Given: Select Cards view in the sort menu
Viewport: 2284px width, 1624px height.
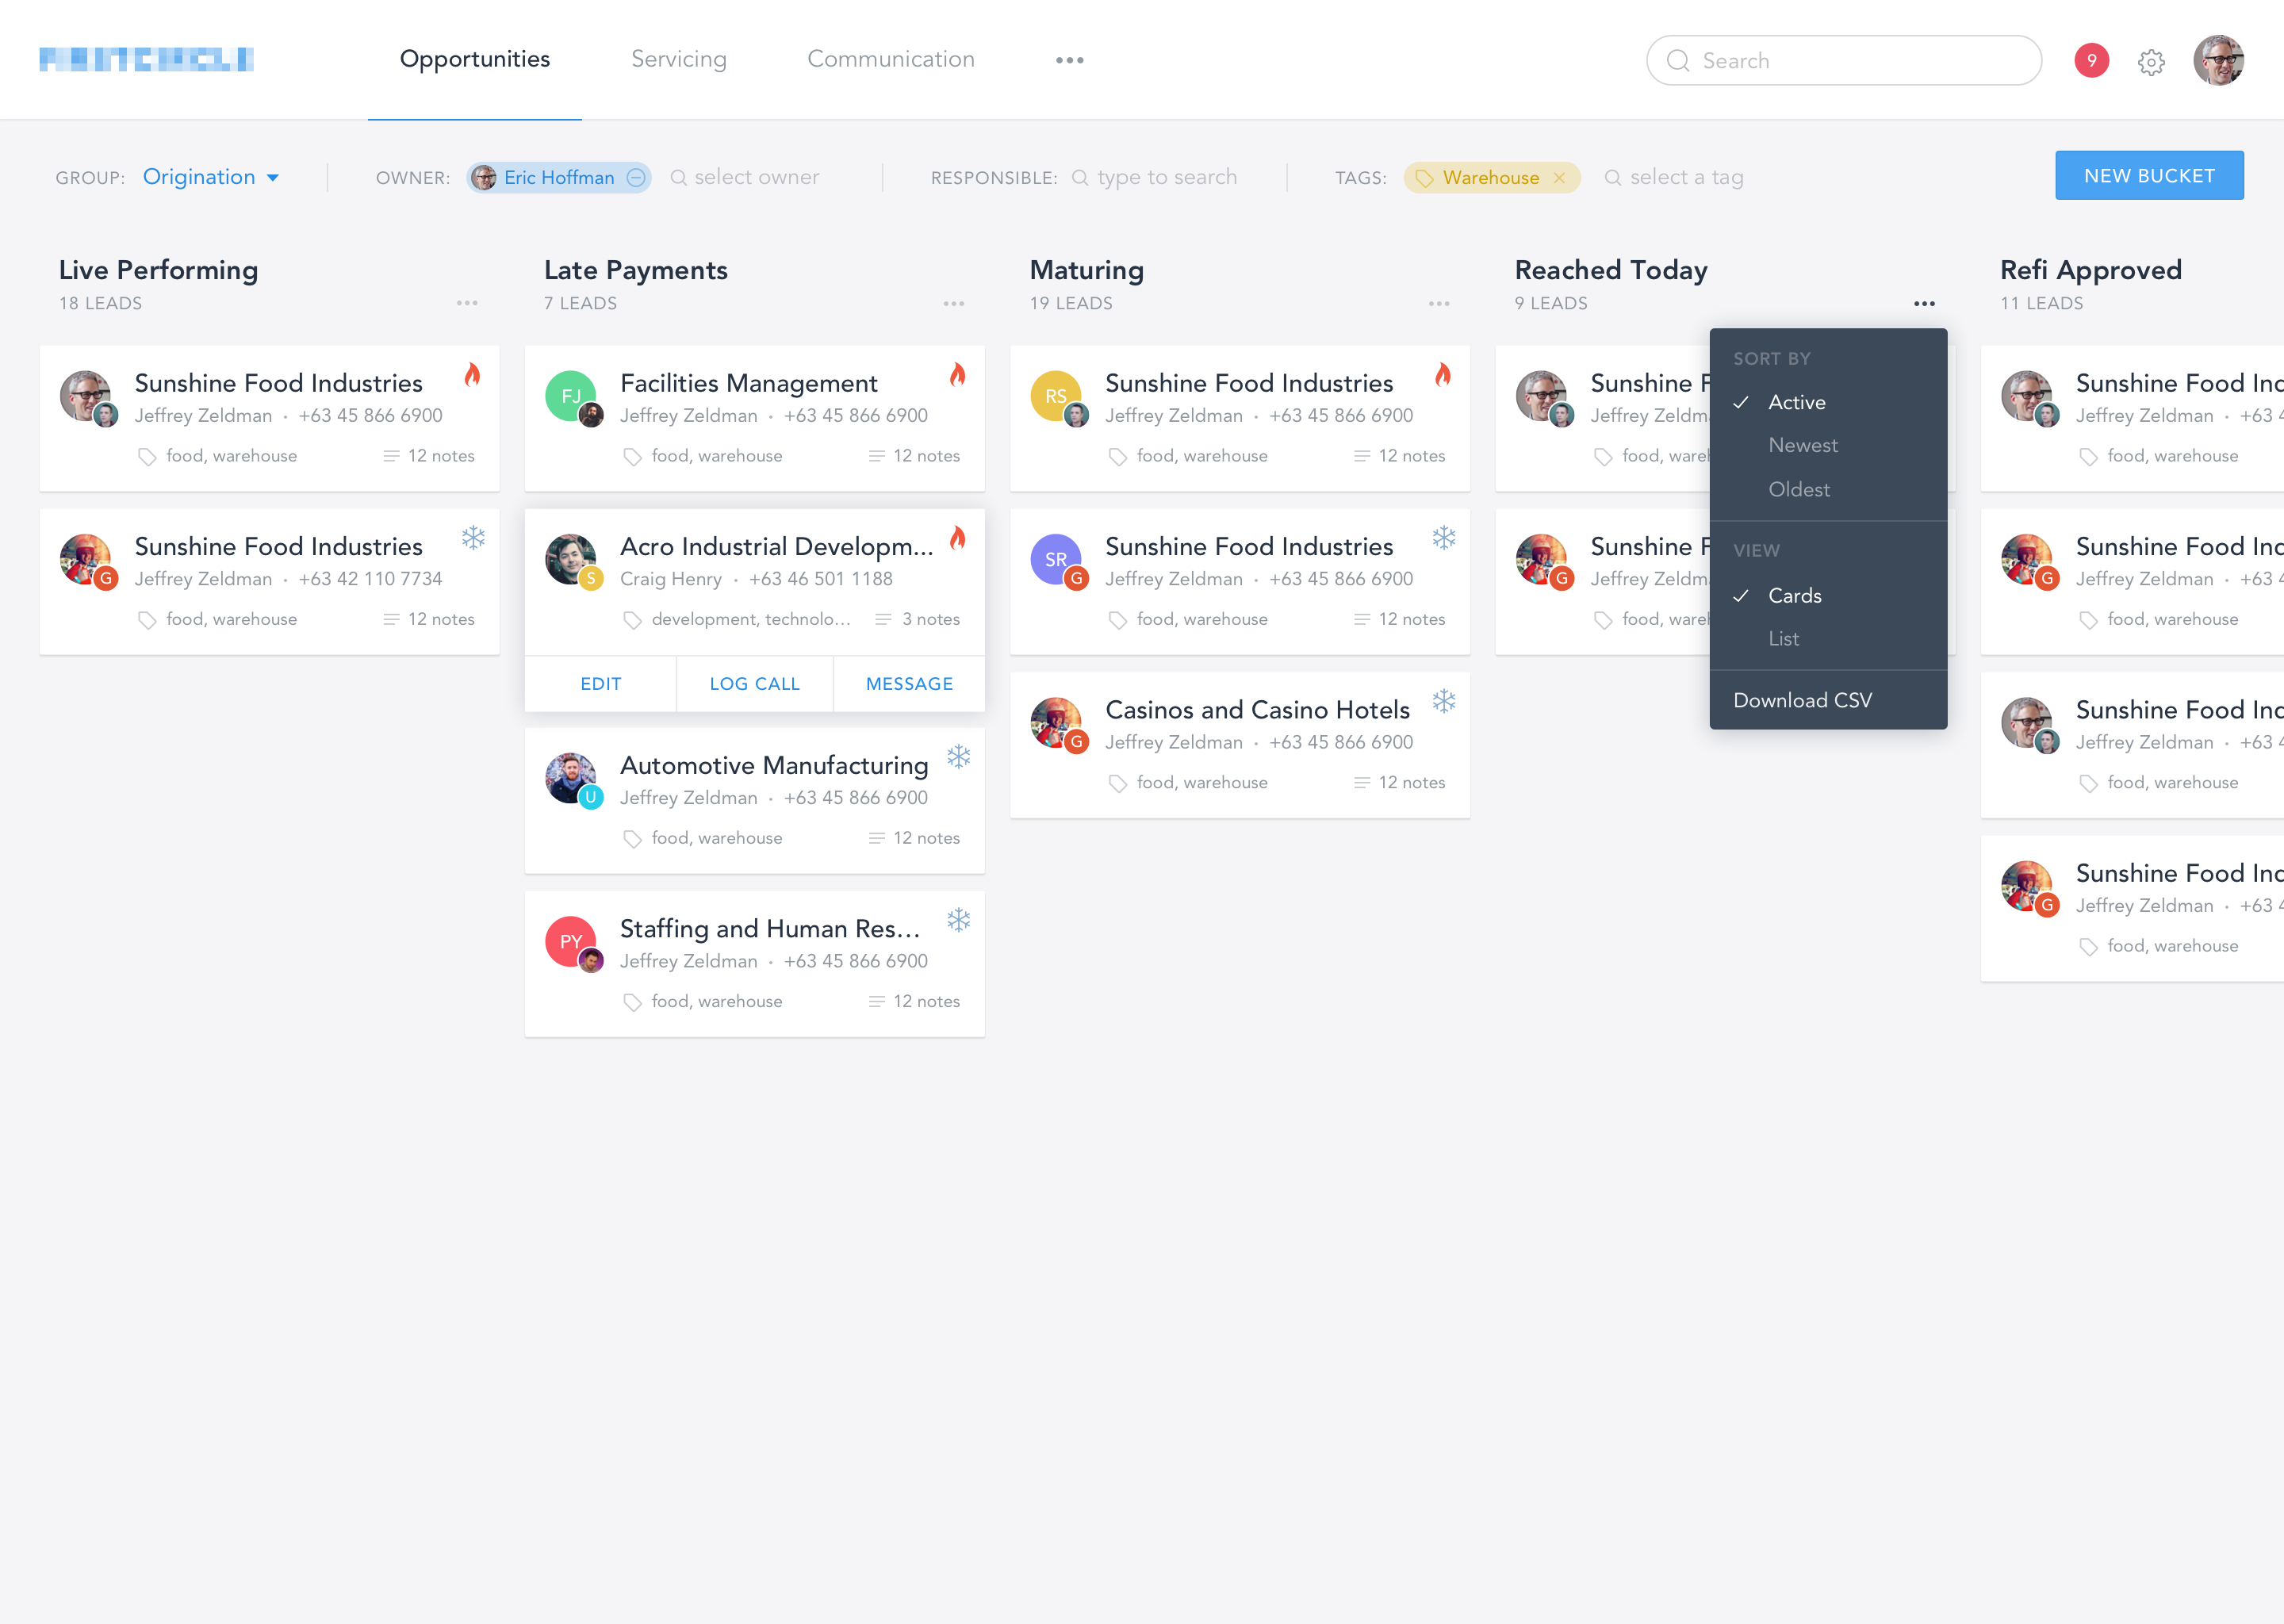Looking at the screenshot, I should click(1794, 594).
